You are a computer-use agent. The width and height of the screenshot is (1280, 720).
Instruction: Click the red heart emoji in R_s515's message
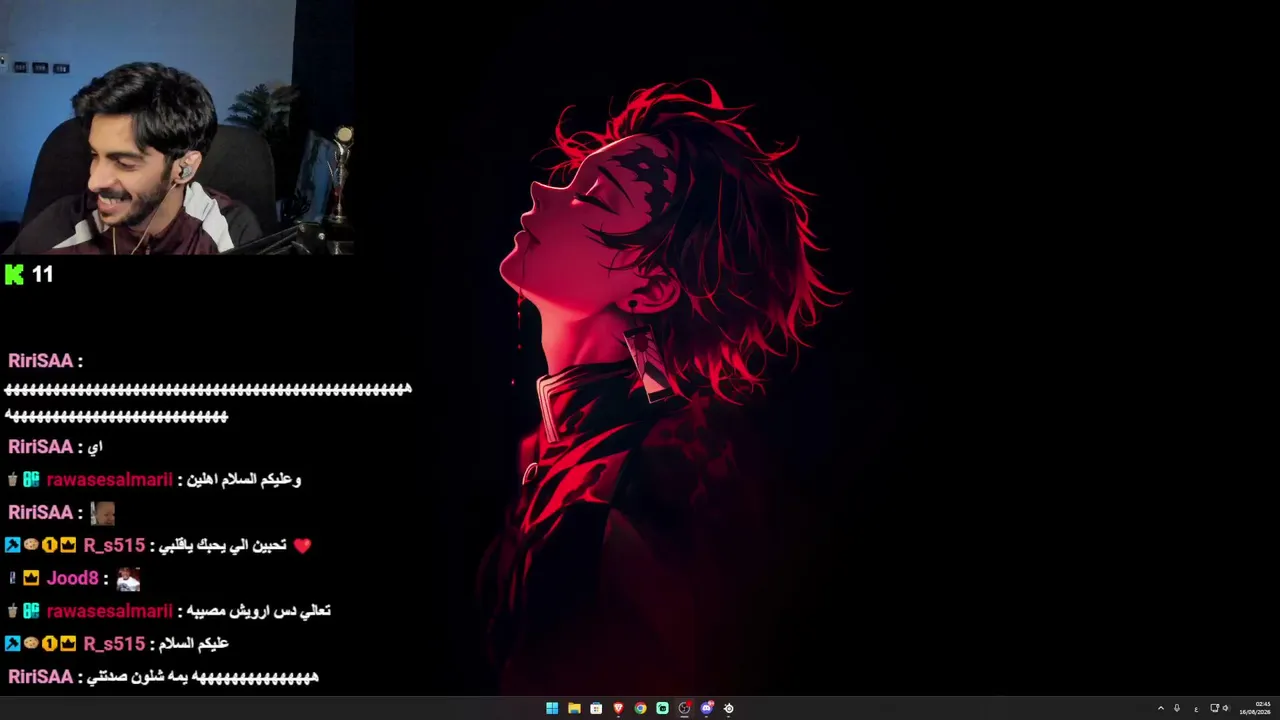(x=303, y=546)
